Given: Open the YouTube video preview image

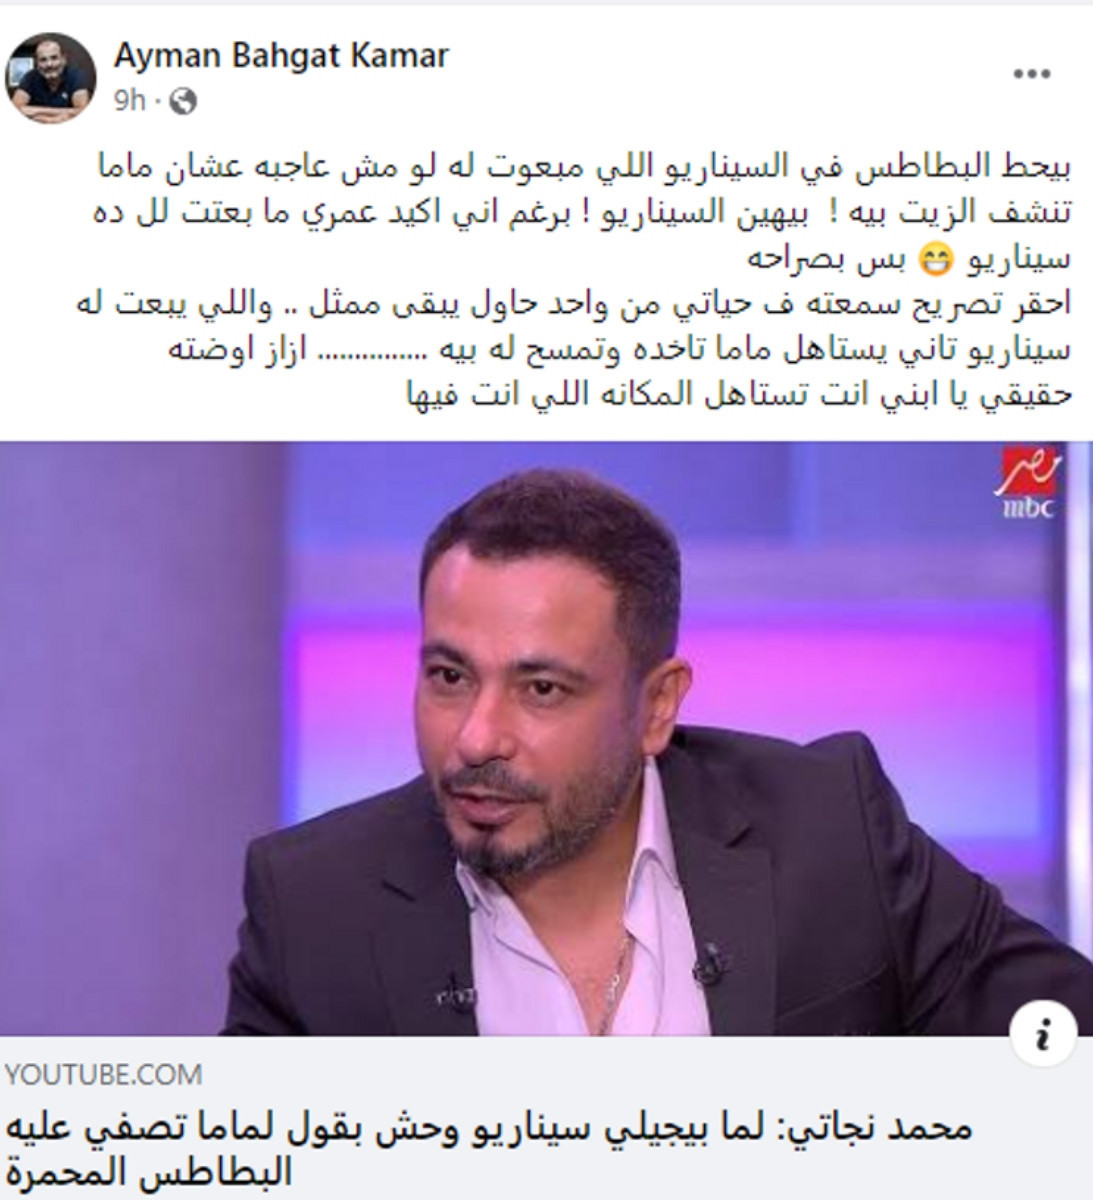Looking at the screenshot, I should (546, 738).
